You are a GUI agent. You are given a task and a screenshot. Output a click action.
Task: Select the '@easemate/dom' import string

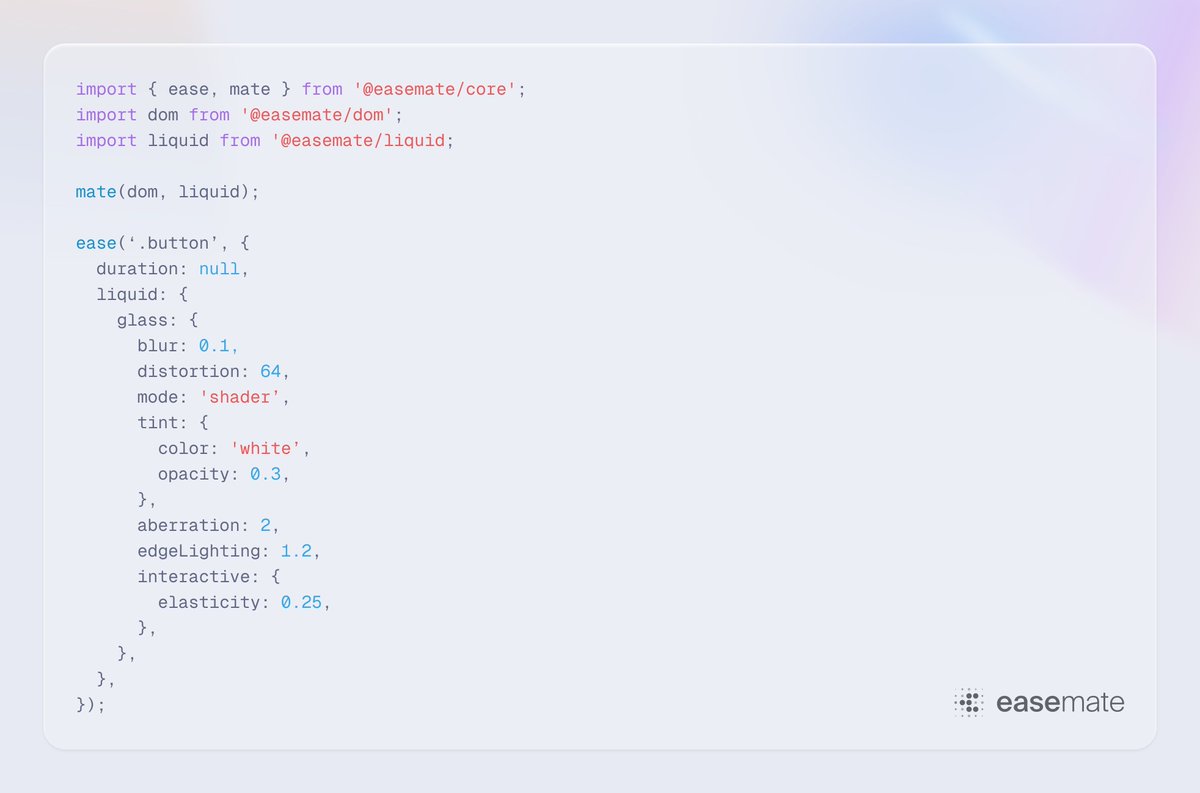pyautogui.click(x=317, y=115)
